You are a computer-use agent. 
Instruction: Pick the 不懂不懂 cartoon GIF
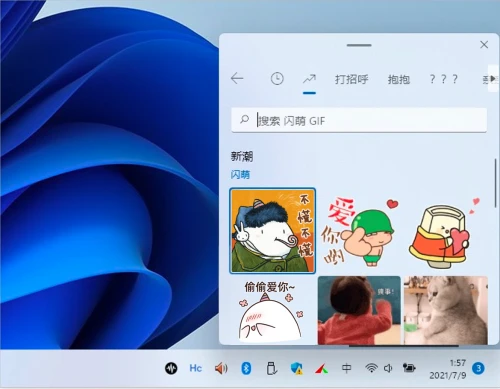point(272,231)
